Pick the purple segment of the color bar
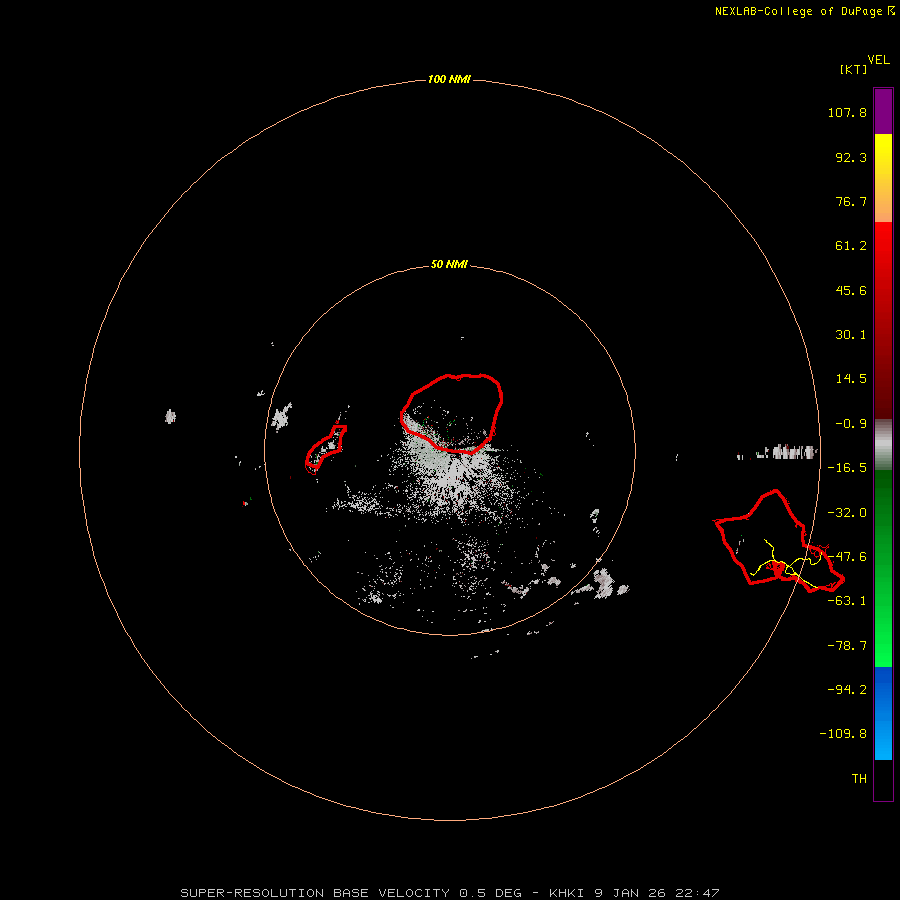 [883, 111]
